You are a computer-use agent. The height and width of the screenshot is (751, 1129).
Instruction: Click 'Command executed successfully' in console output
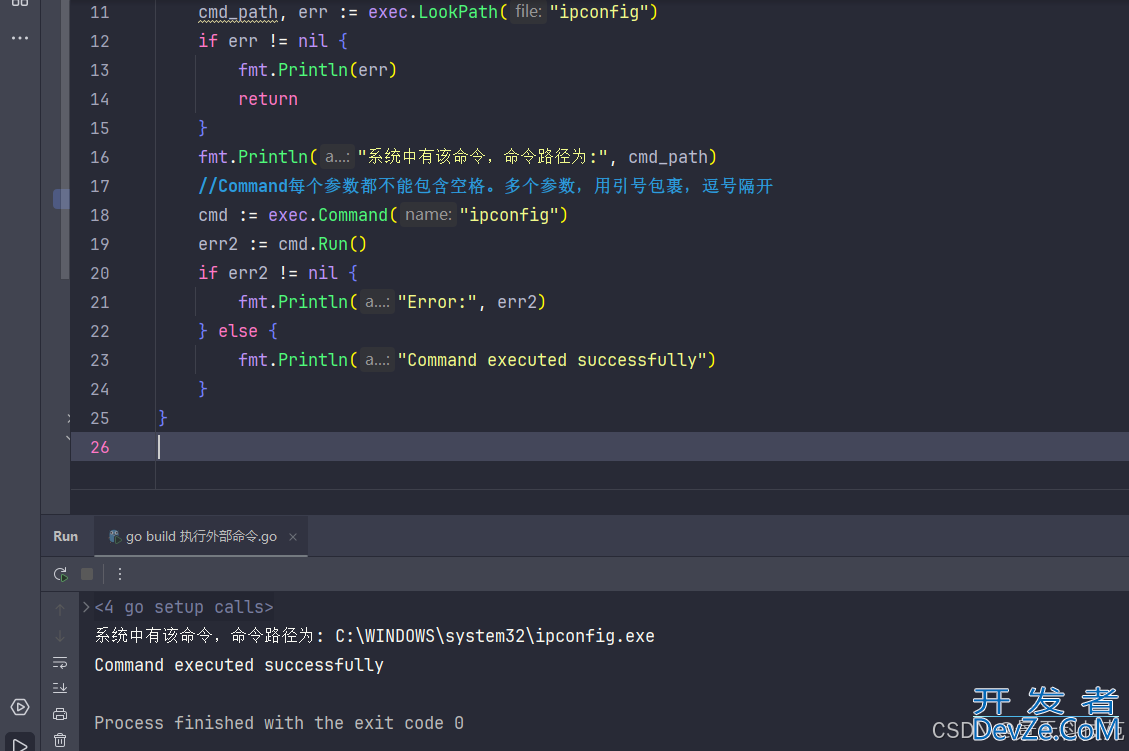(239, 665)
